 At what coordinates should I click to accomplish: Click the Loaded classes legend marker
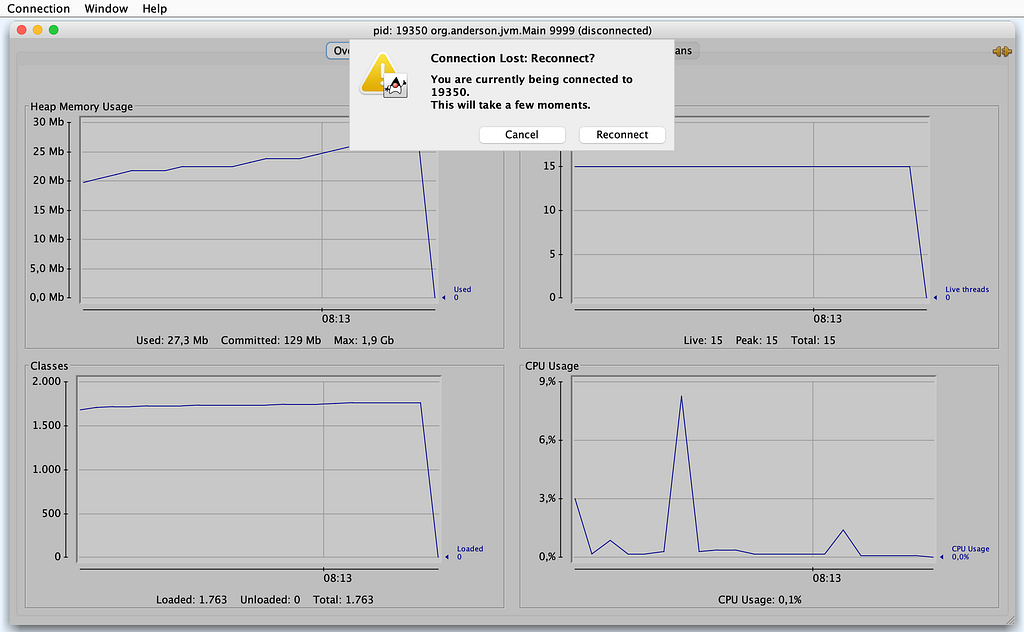[447, 557]
